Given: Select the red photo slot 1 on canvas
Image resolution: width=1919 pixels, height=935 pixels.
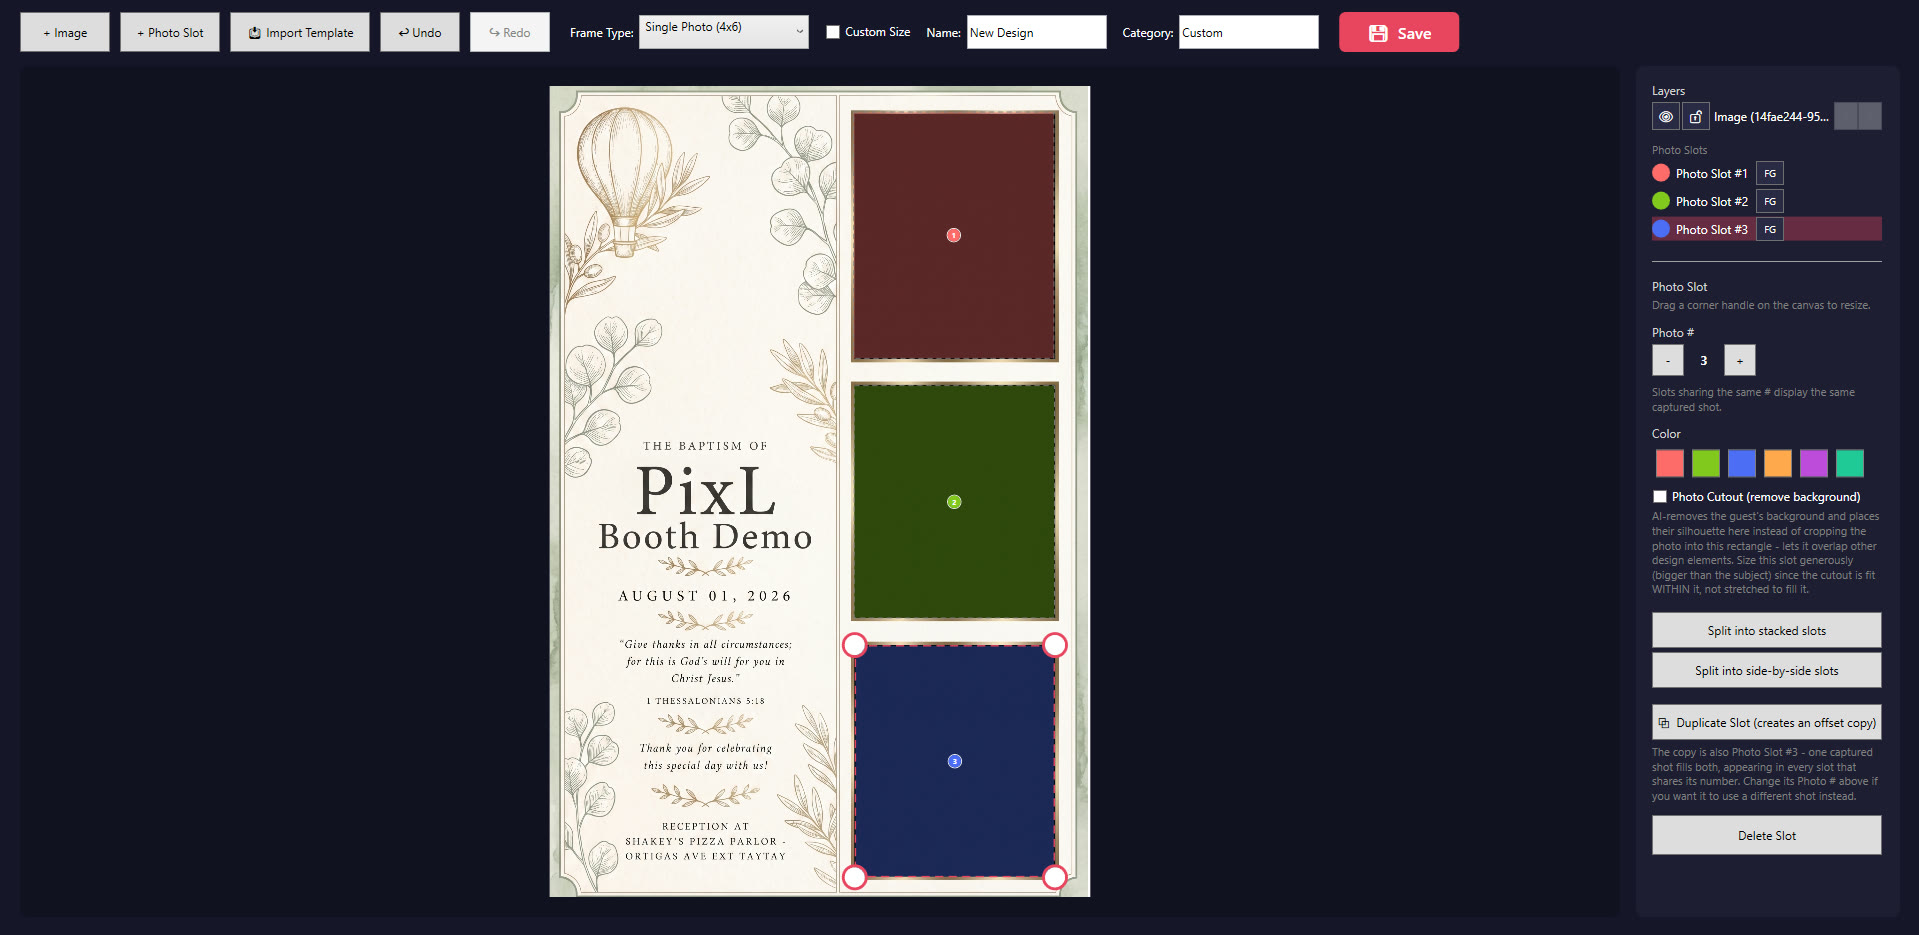Looking at the screenshot, I should (954, 235).
